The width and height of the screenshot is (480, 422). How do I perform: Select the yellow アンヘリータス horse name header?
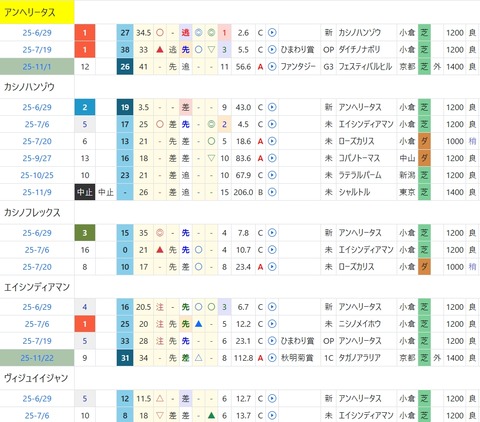click(x=37, y=12)
